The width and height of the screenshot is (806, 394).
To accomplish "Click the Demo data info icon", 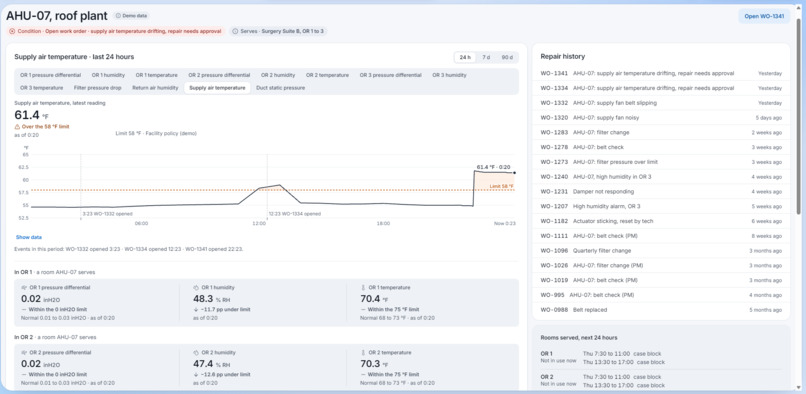I will pyautogui.click(x=118, y=15).
